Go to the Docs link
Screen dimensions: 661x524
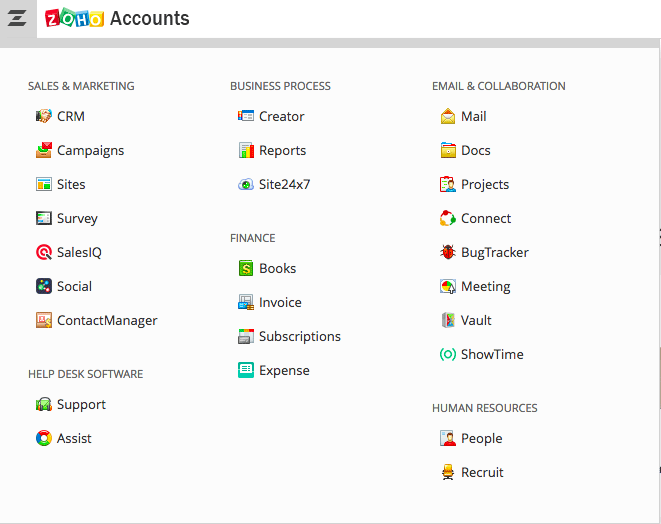click(x=476, y=150)
